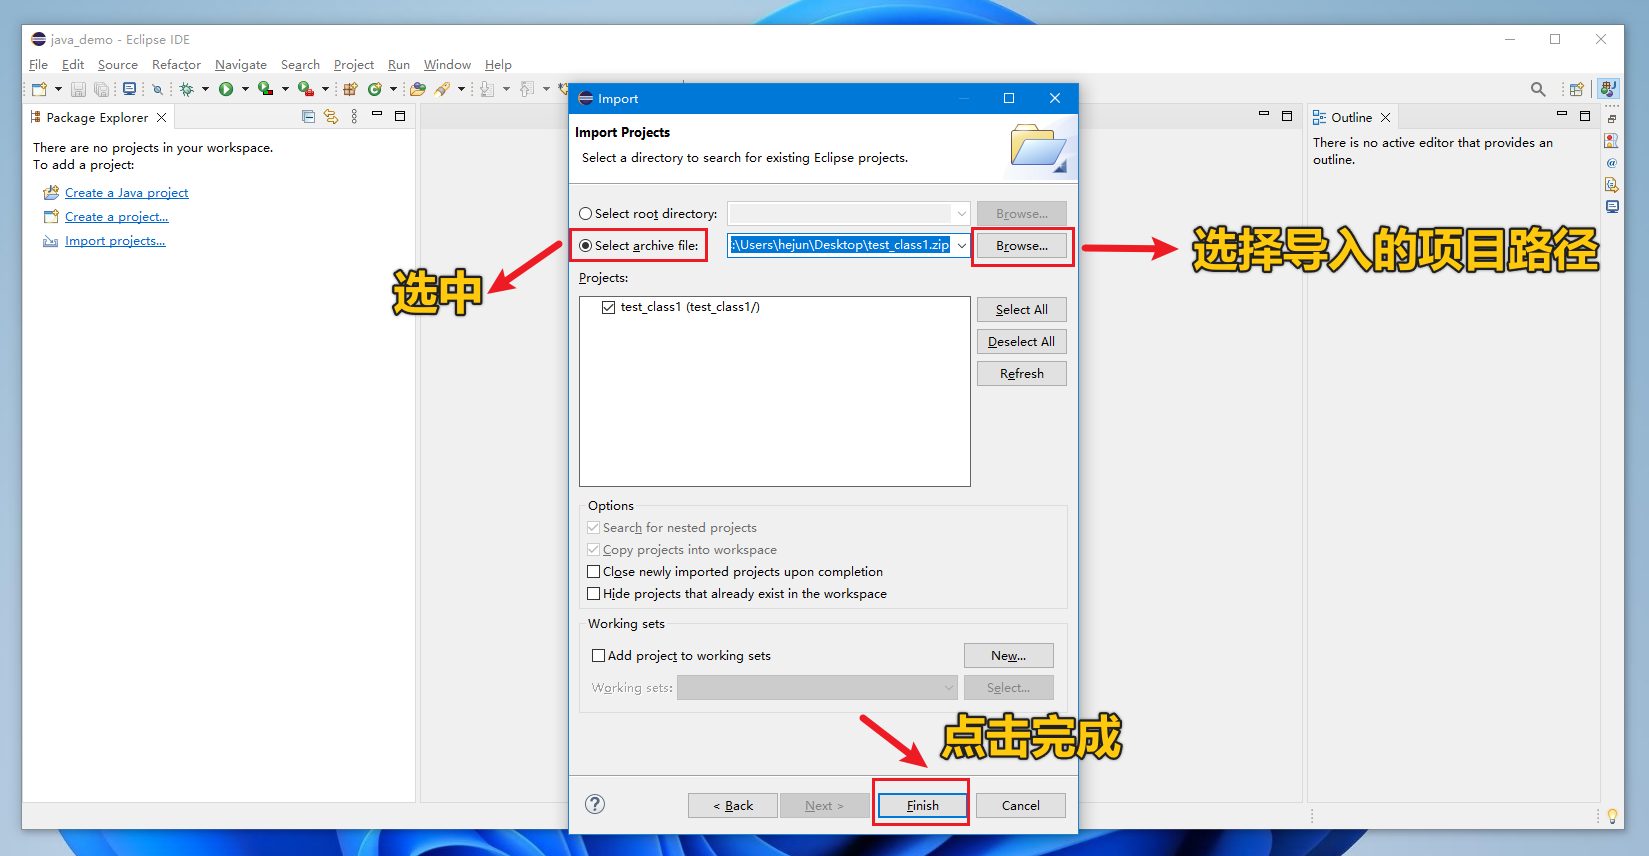Click the Open Perspective icon

pos(1577,89)
